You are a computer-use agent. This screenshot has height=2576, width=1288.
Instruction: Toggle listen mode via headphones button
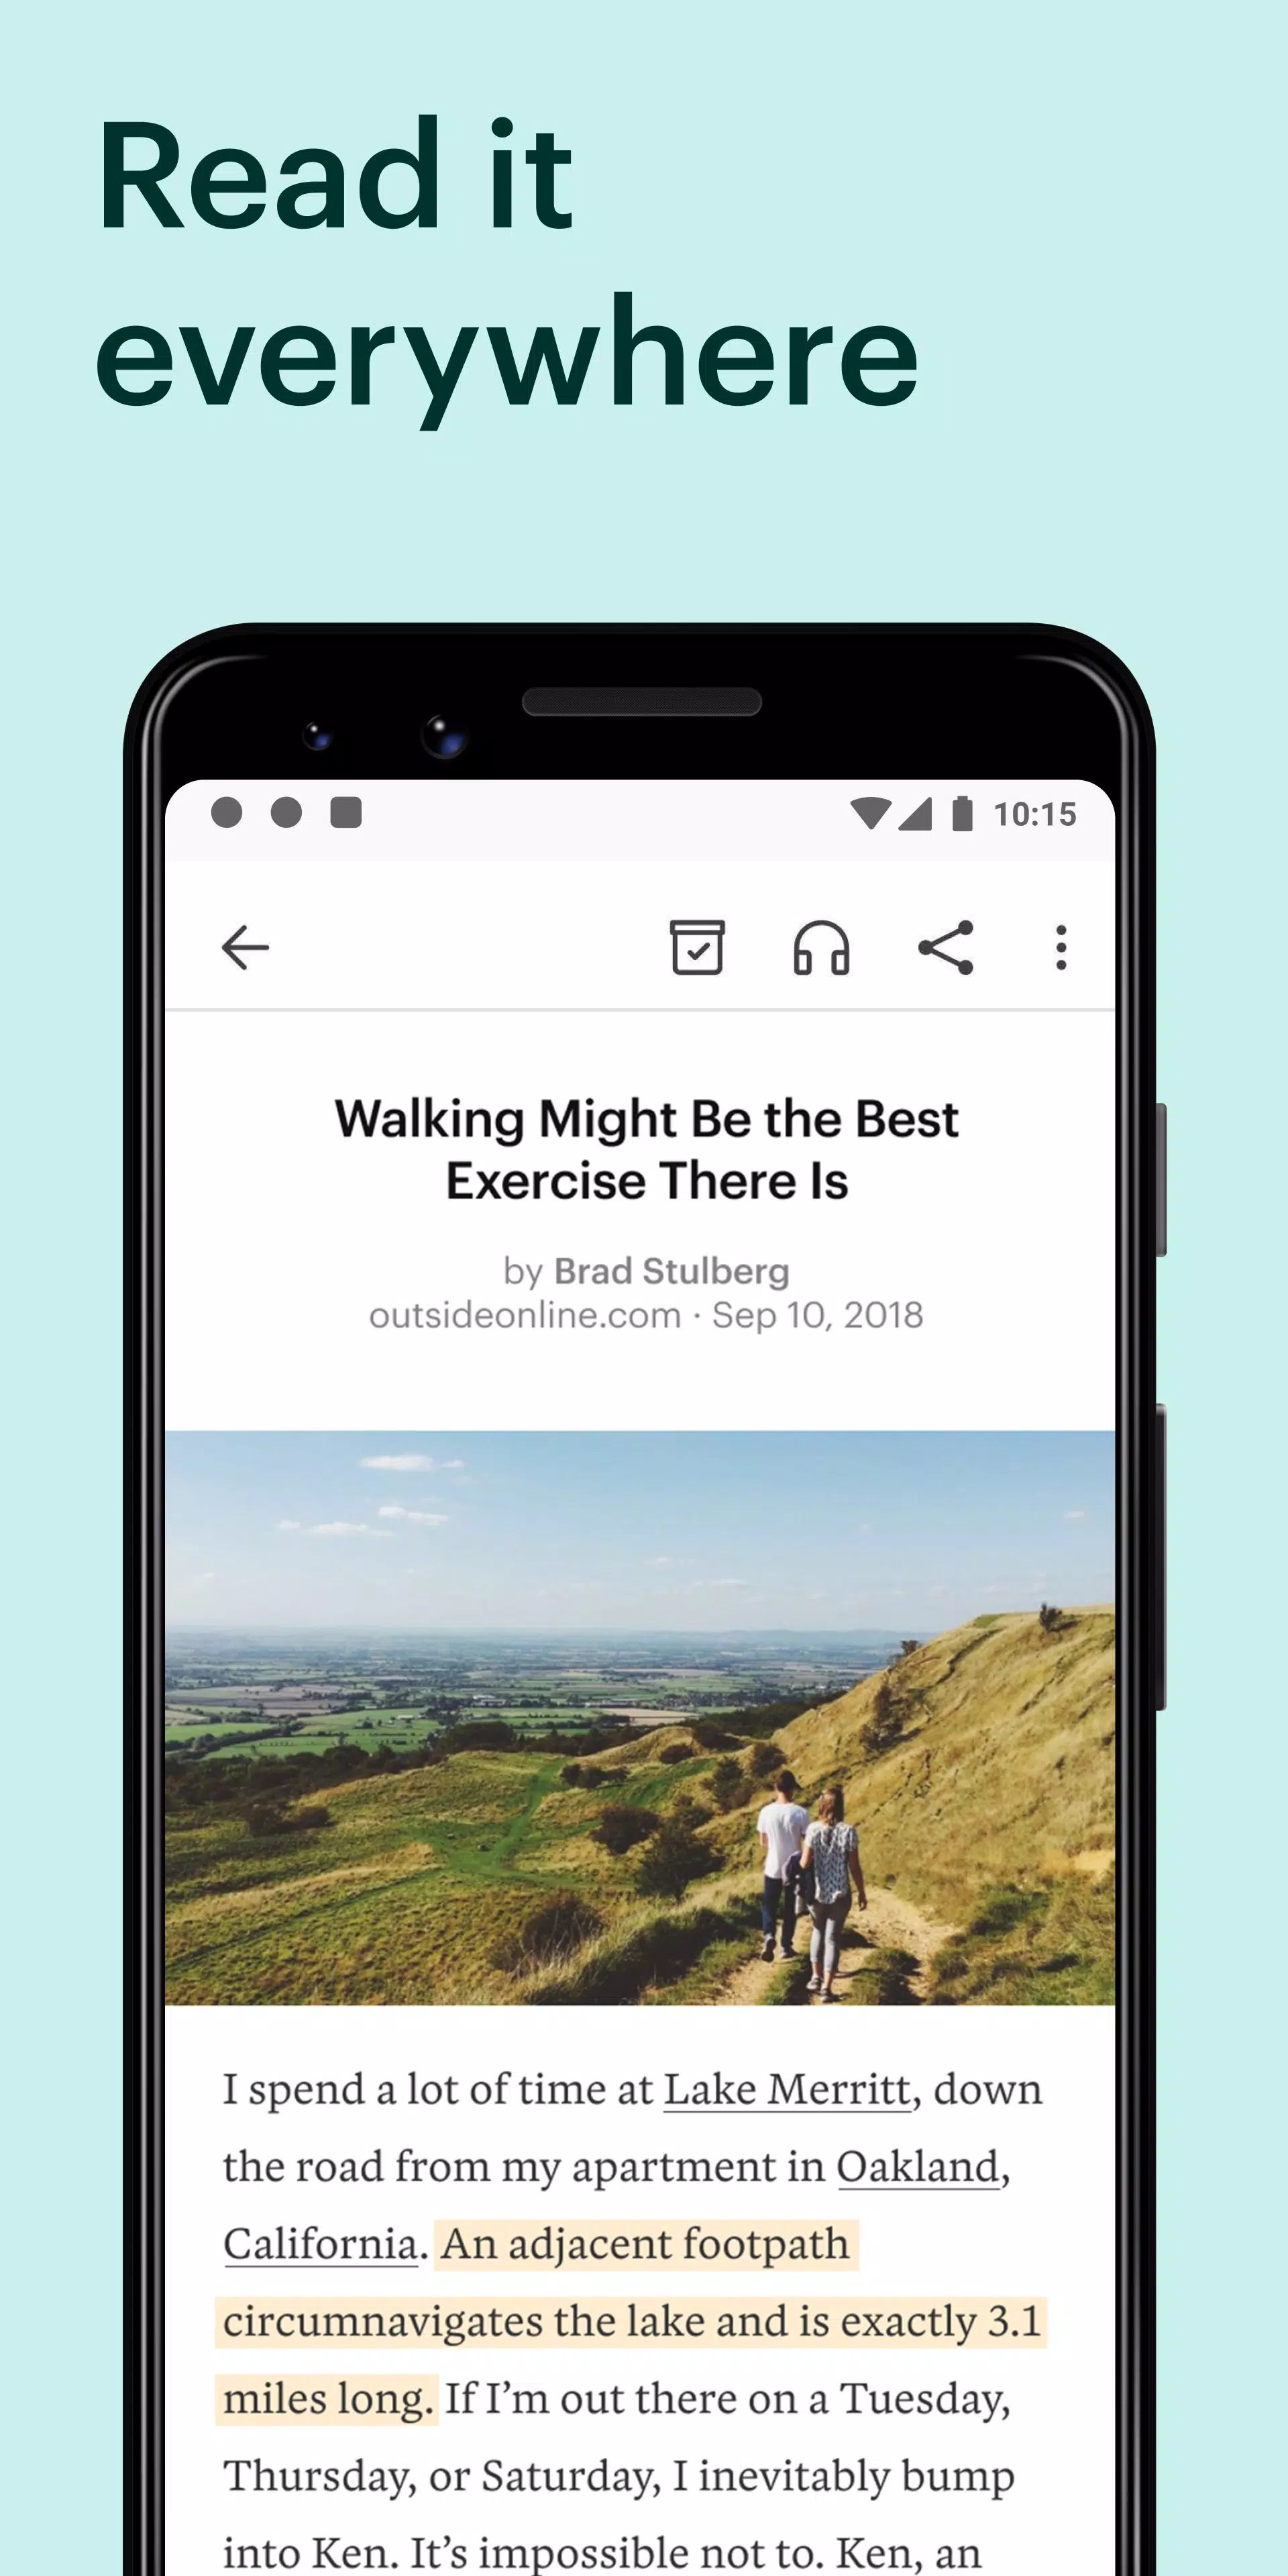(821, 945)
